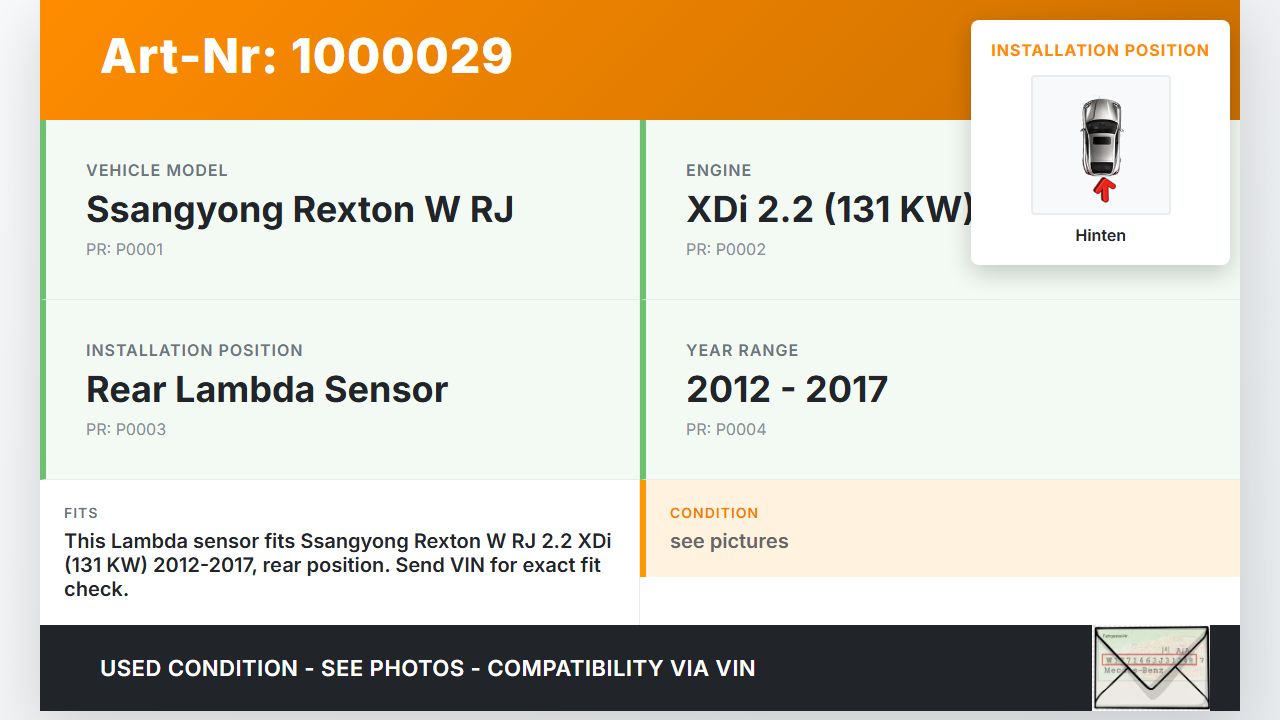The image size is (1280, 720).
Task: Click the red arrow under the car
Action: click(1104, 189)
